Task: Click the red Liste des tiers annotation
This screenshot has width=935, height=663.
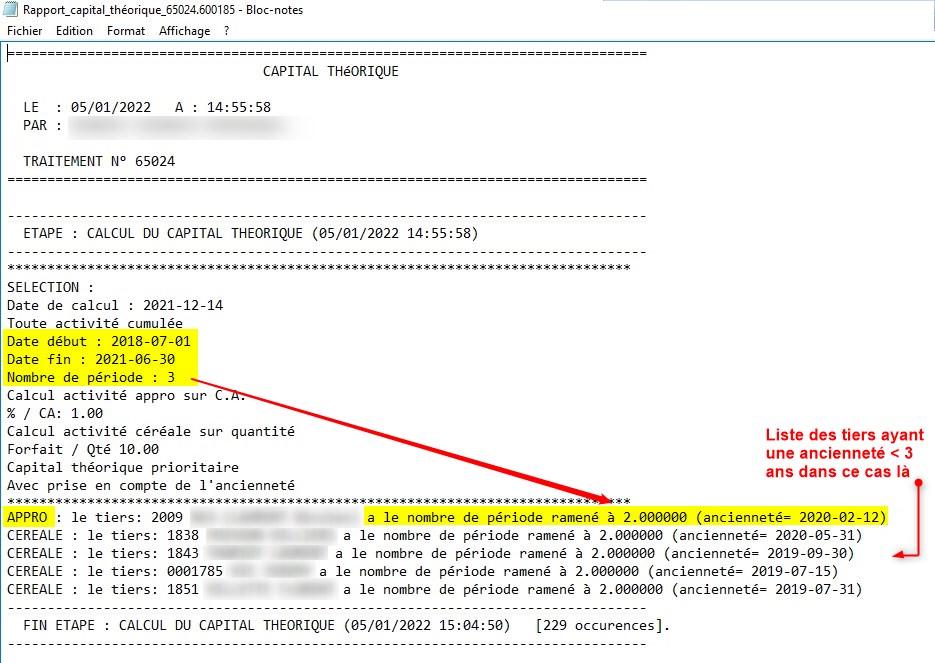Action: 845,452
